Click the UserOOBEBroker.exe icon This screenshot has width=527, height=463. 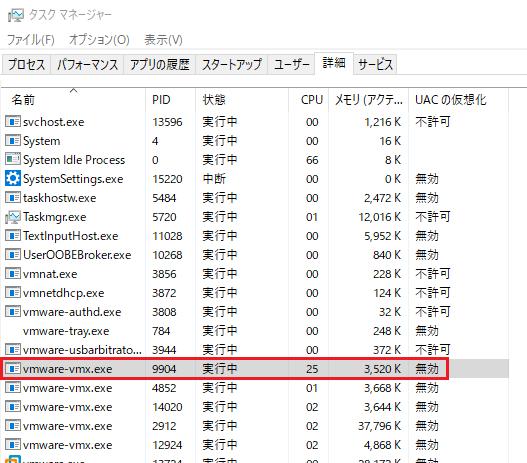13,255
